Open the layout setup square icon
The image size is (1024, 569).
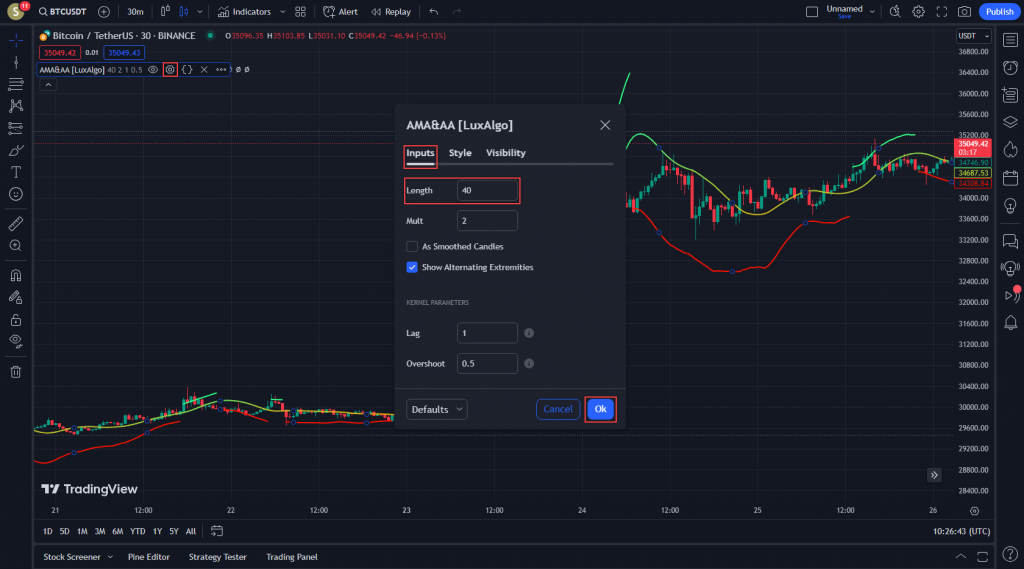812,12
